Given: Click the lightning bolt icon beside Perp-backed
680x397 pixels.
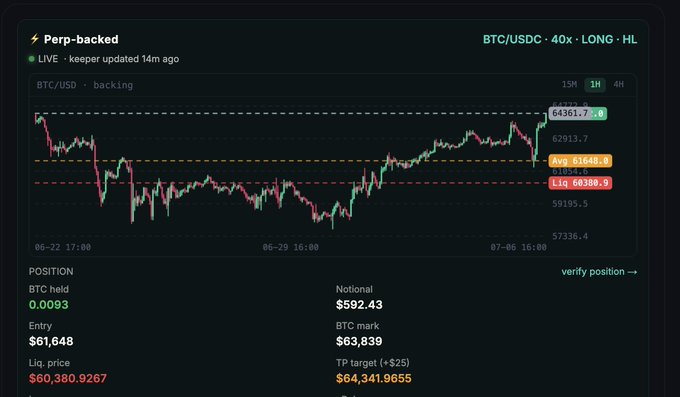Looking at the screenshot, I should pos(34,39).
